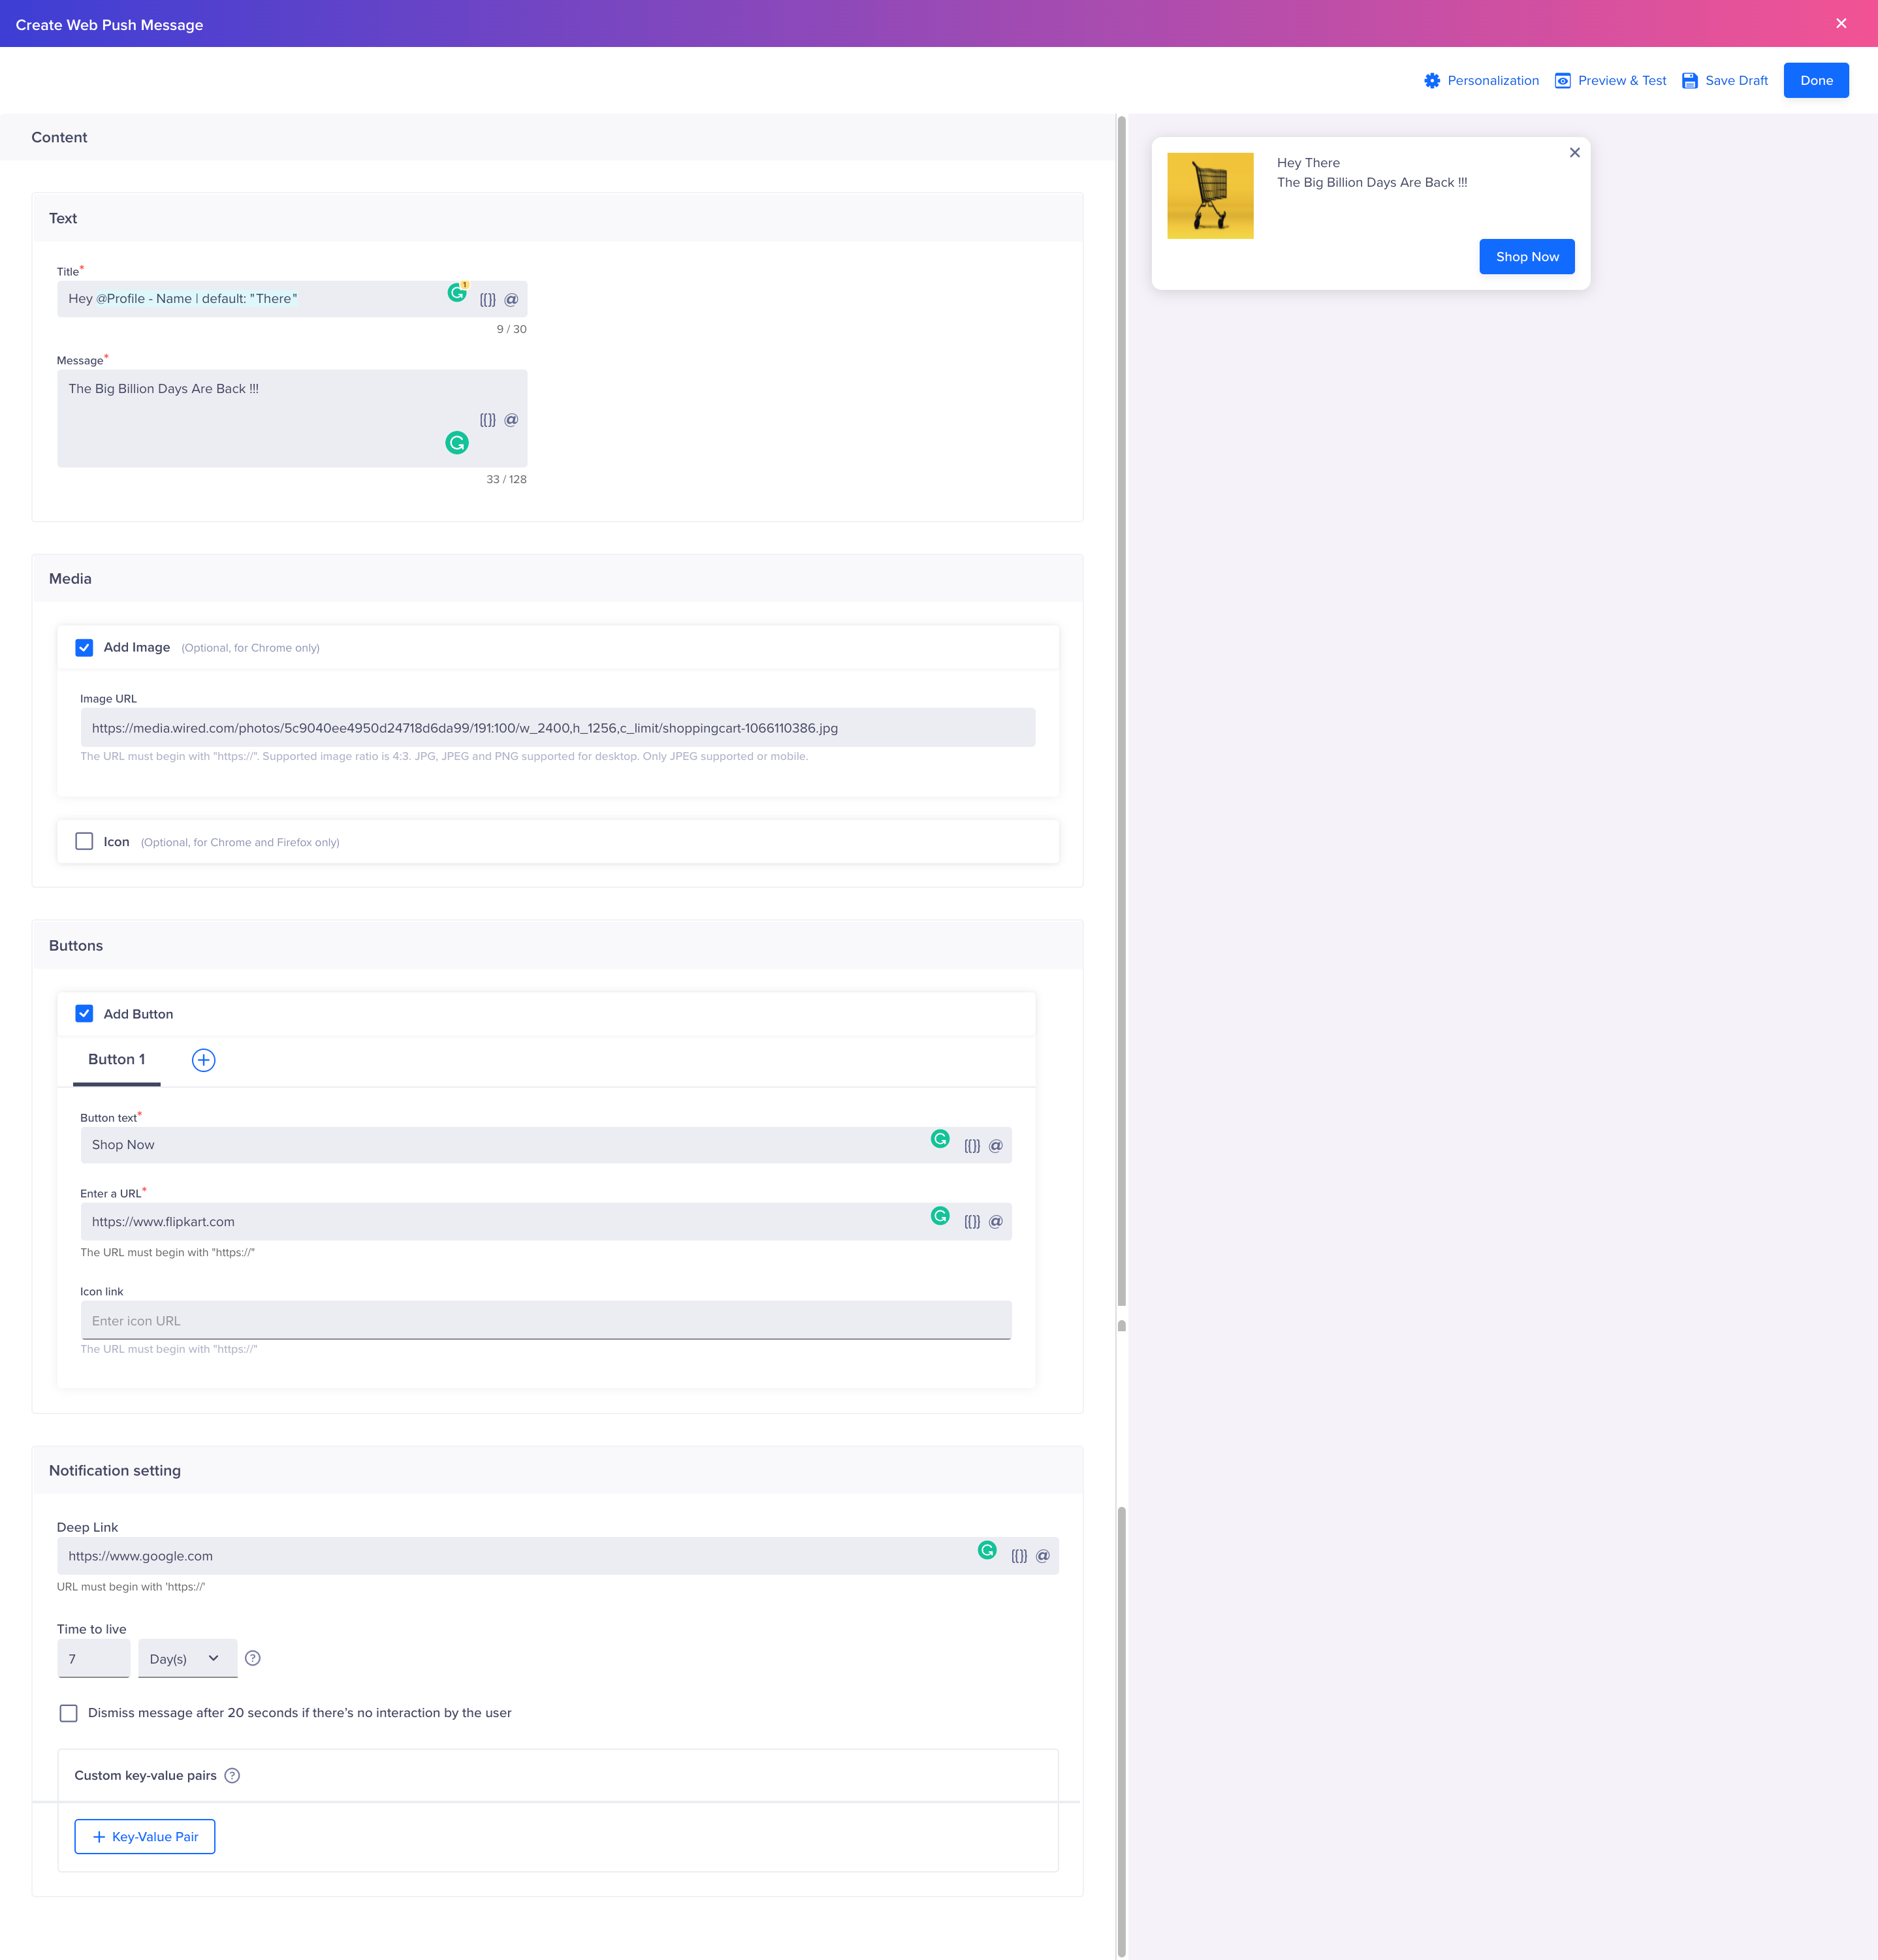Uncheck the Add Button checkbox
This screenshot has height=1960, width=1878.
(84, 1014)
